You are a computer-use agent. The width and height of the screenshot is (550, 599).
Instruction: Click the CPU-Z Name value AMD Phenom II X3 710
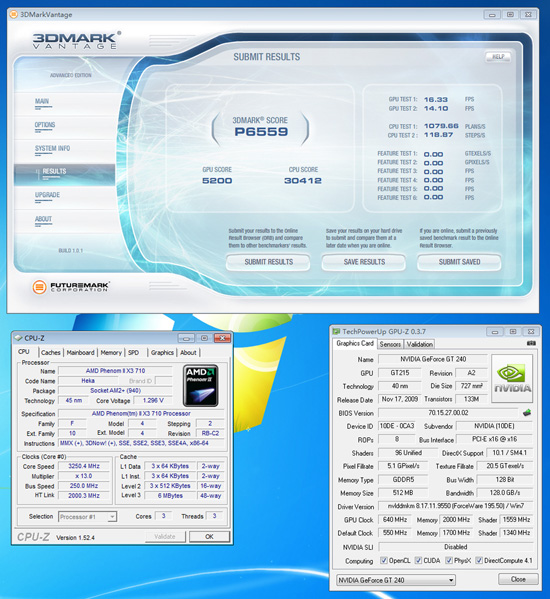[x=115, y=371]
